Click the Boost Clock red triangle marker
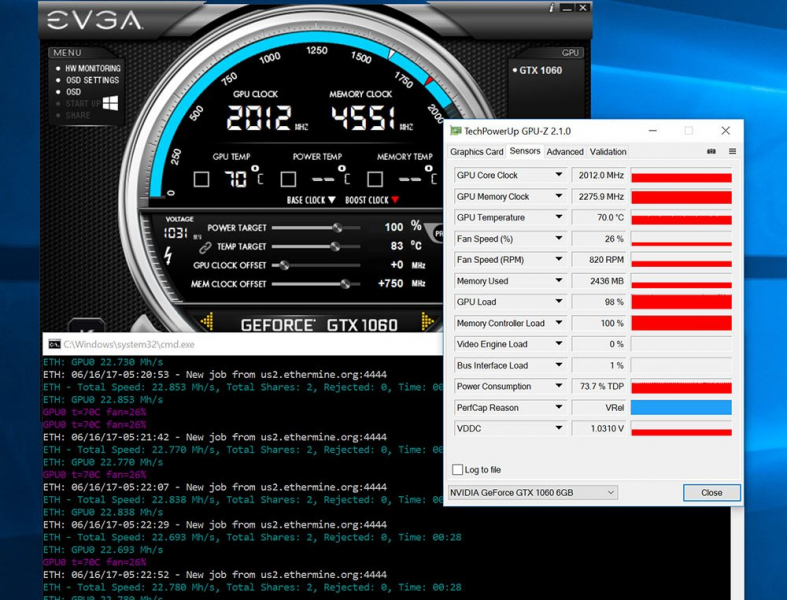This screenshot has width=787, height=600. click(395, 200)
